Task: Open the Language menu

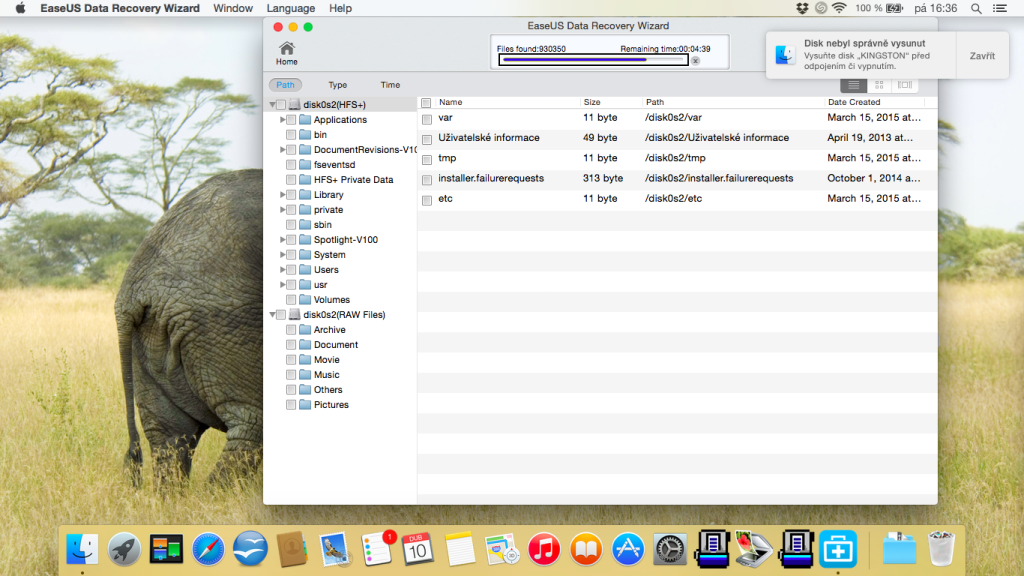Action: (x=290, y=8)
